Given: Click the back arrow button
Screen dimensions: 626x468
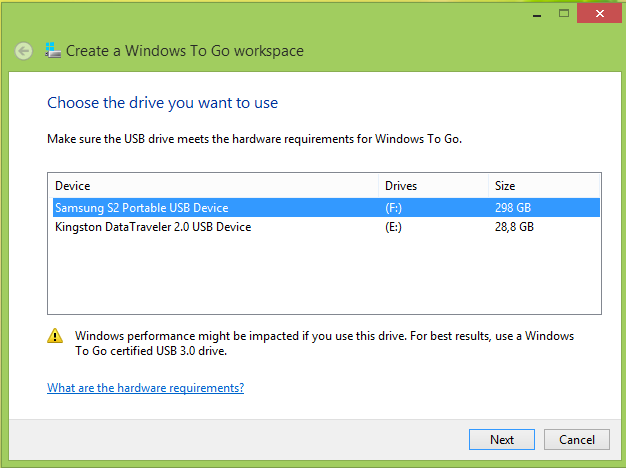Looking at the screenshot, I should (24, 51).
